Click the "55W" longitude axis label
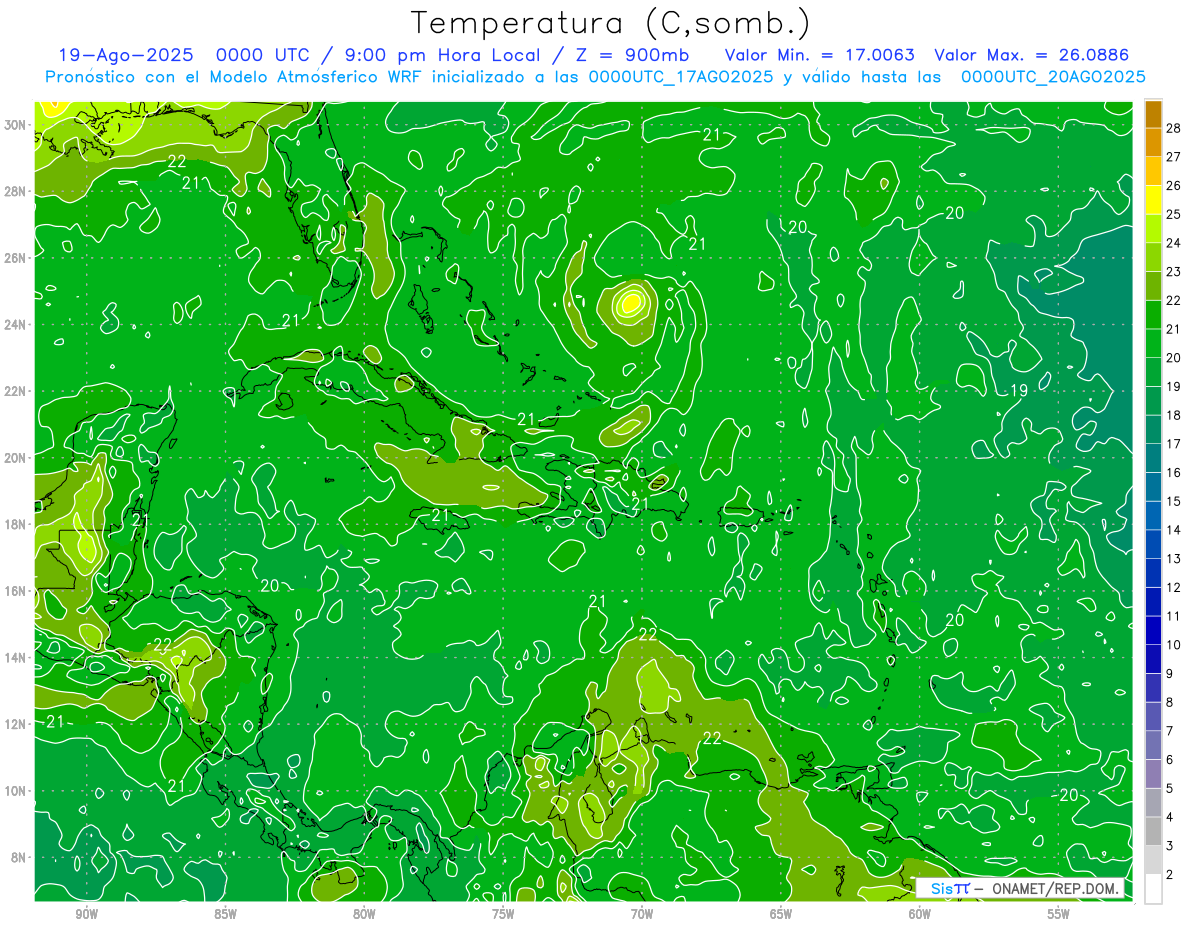The height and width of the screenshot is (927, 1200). tap(1059, 915)
